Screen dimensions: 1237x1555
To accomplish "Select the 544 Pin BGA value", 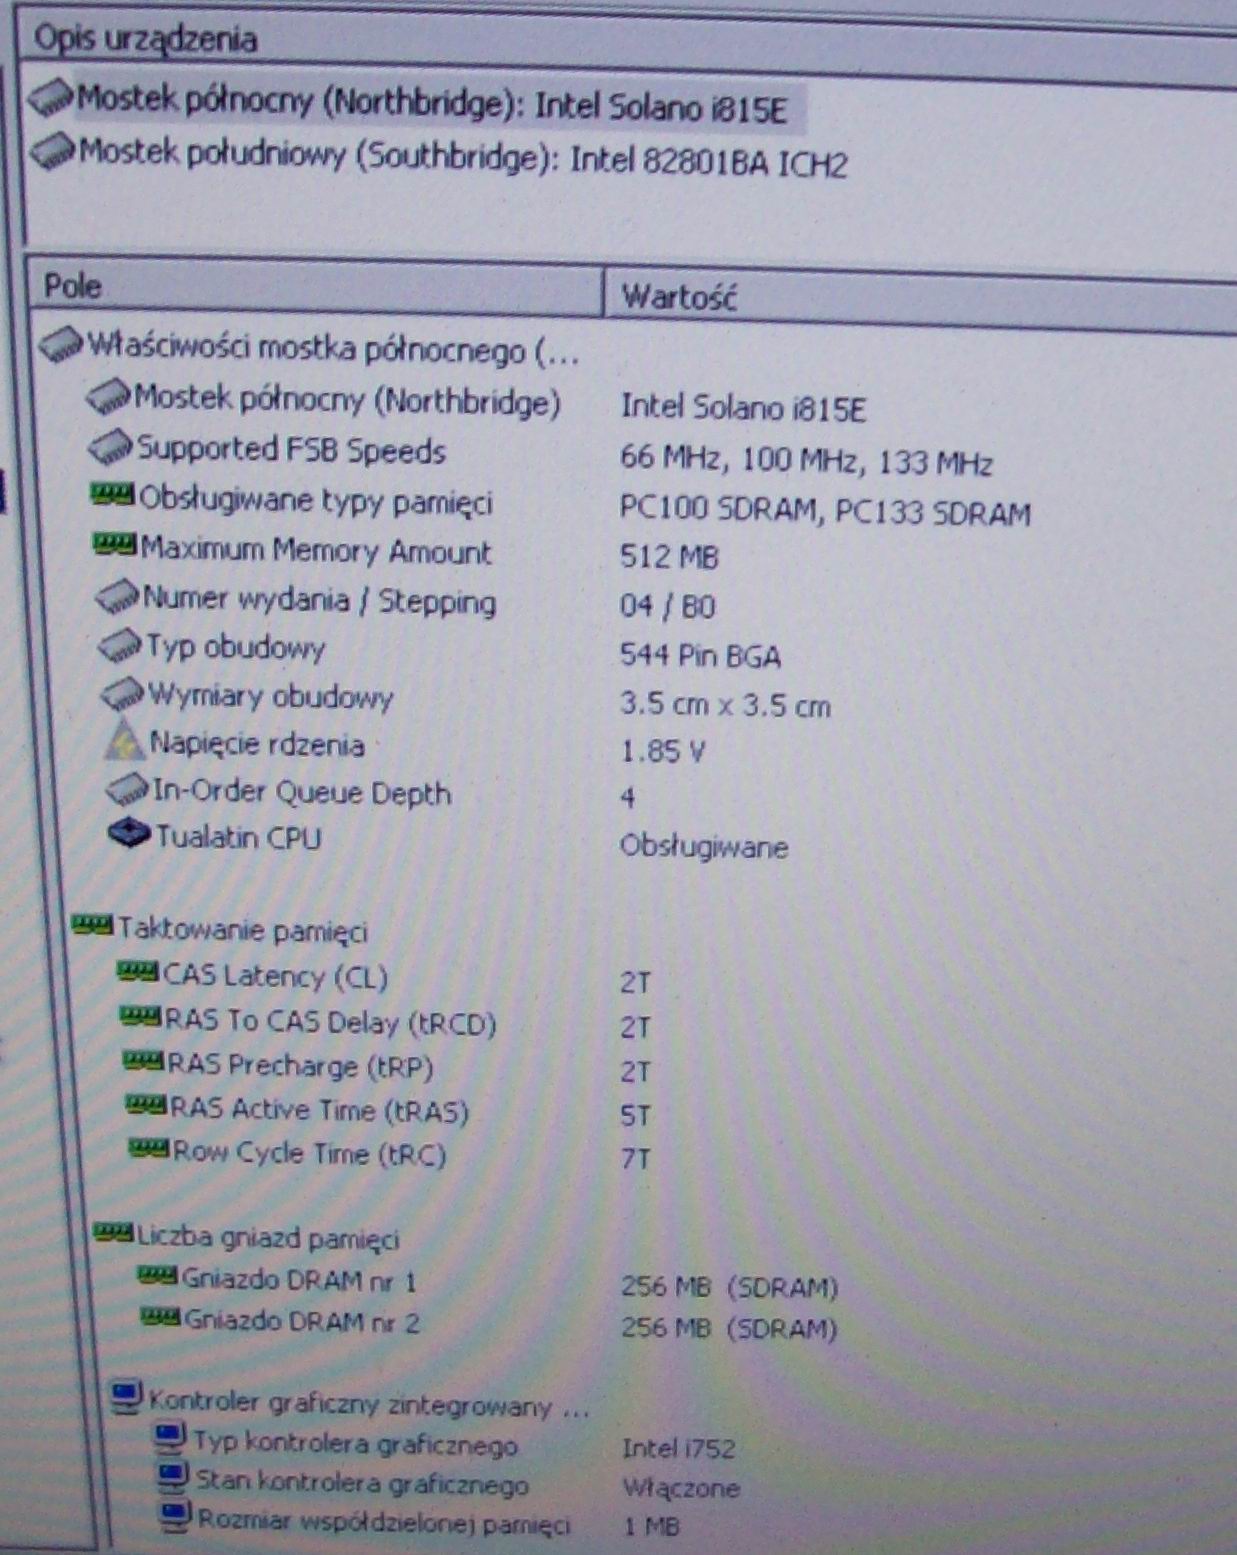I will (x=700, y=655).
